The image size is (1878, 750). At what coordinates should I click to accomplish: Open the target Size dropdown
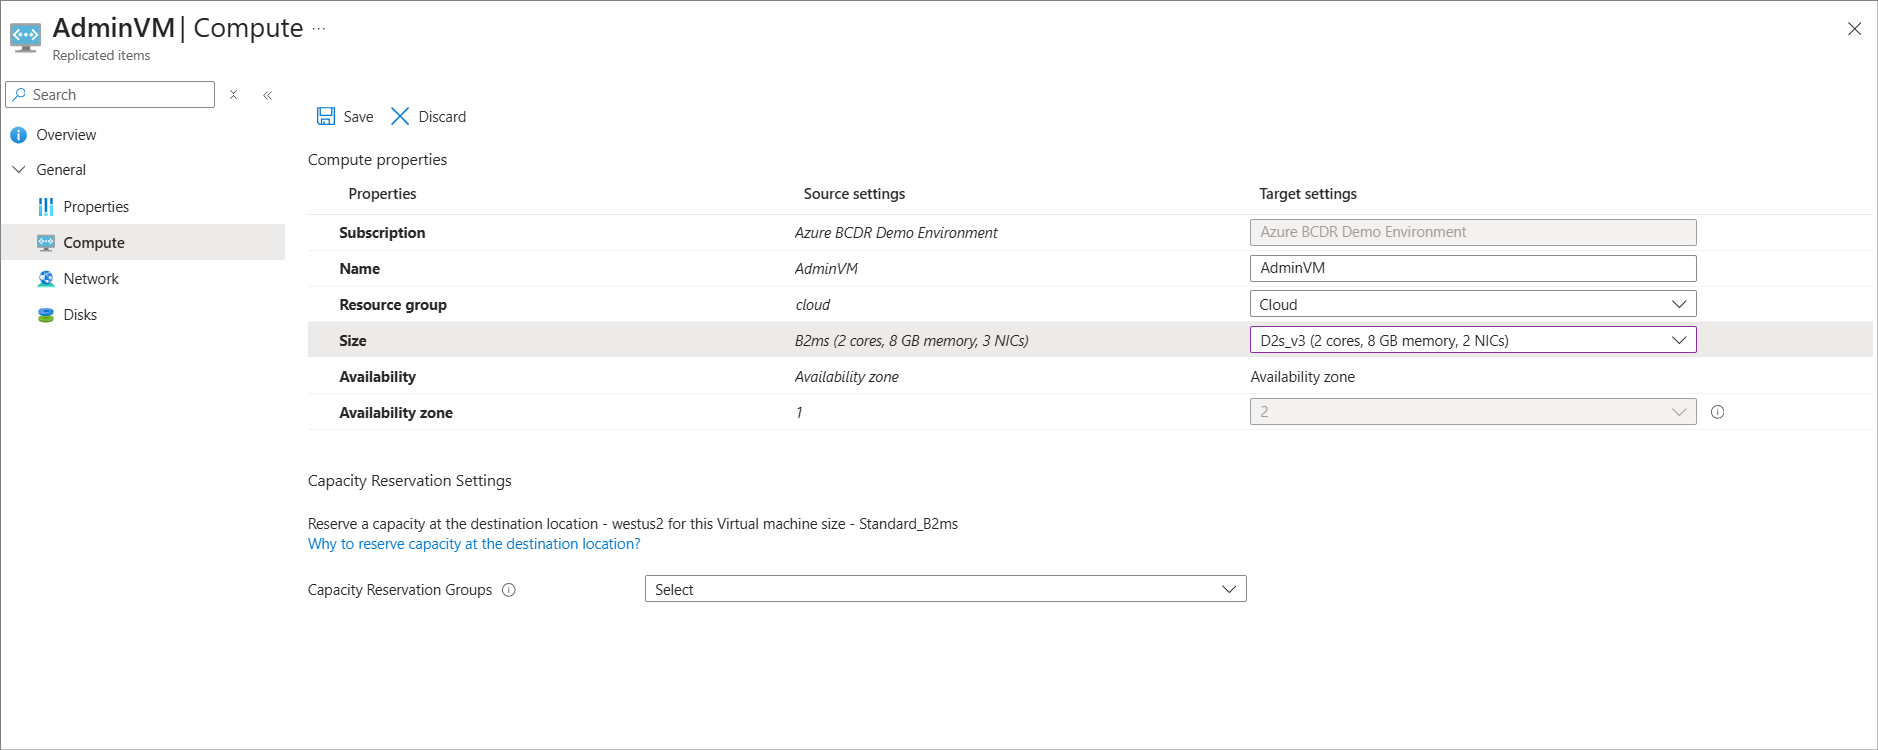tap(1472, 340)
